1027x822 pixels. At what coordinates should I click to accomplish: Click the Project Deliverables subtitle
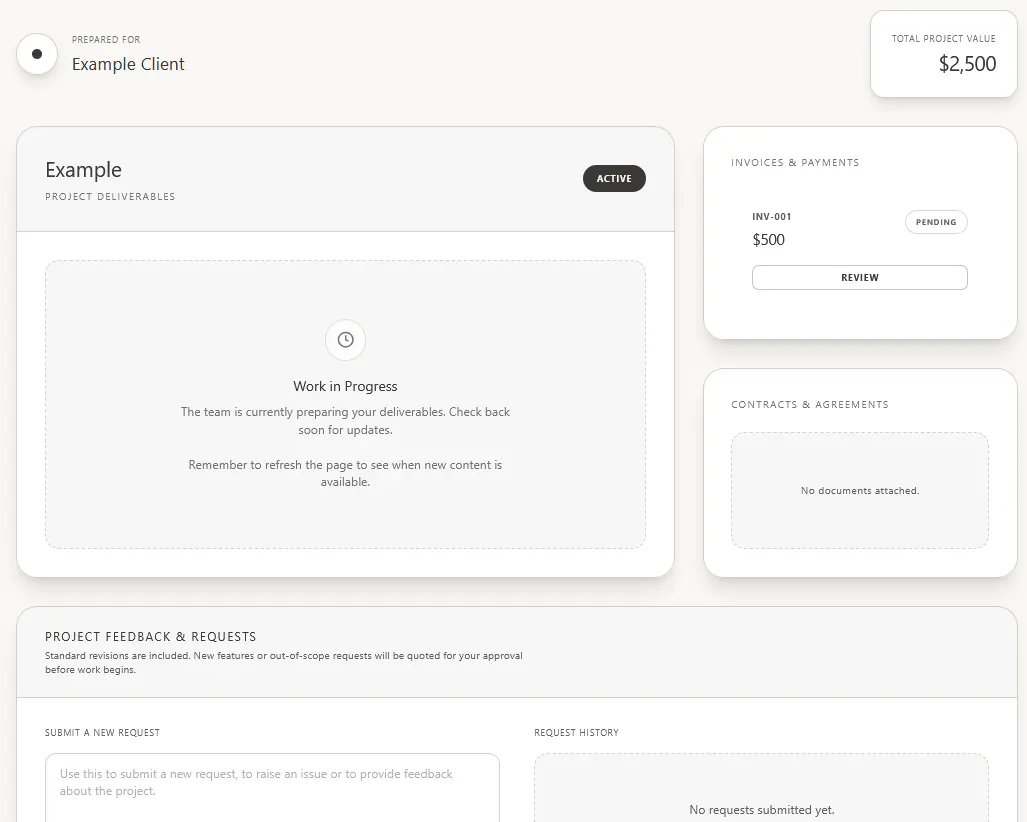110,196
